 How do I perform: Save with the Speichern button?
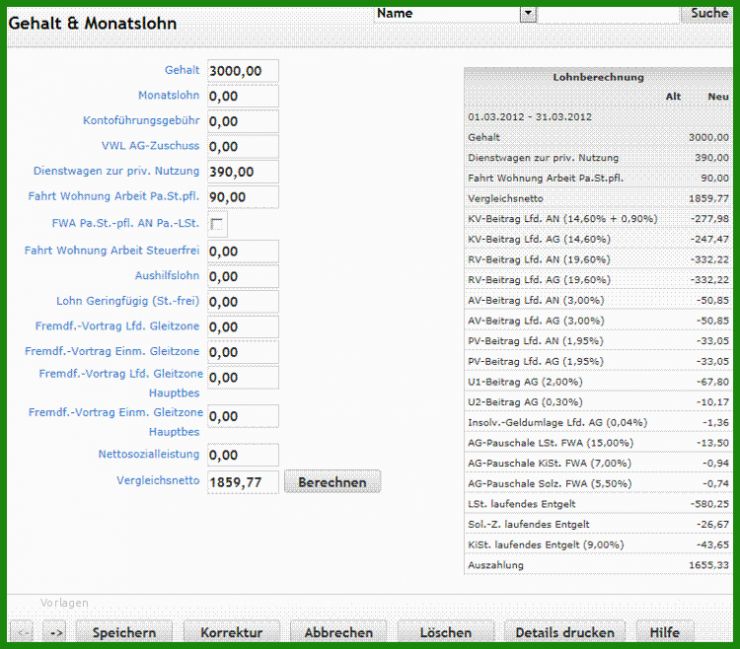tap(124, 632)
